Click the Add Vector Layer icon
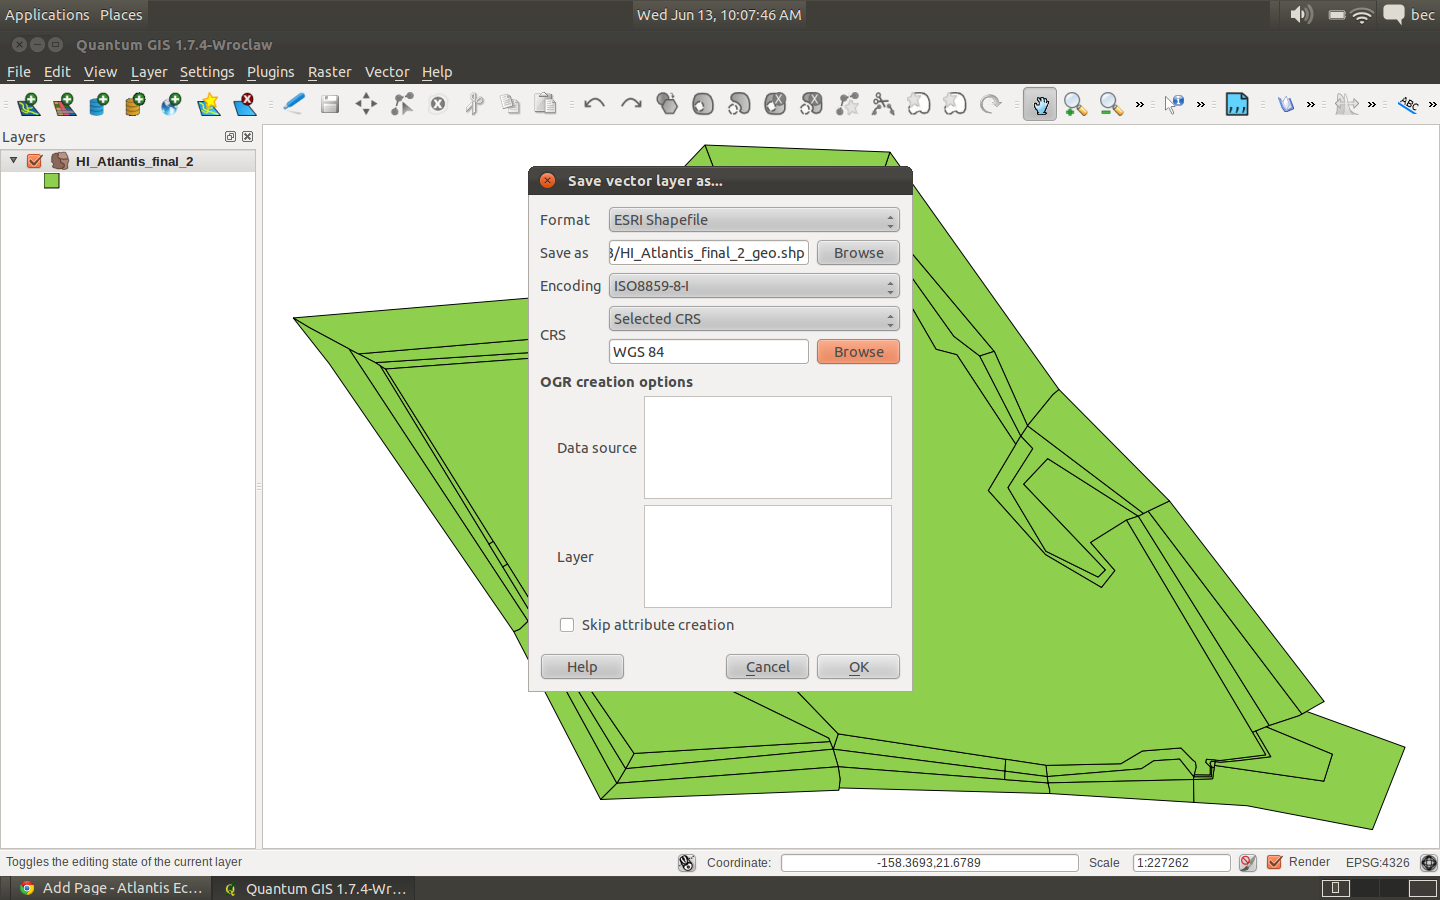 (x=28, y=104)
